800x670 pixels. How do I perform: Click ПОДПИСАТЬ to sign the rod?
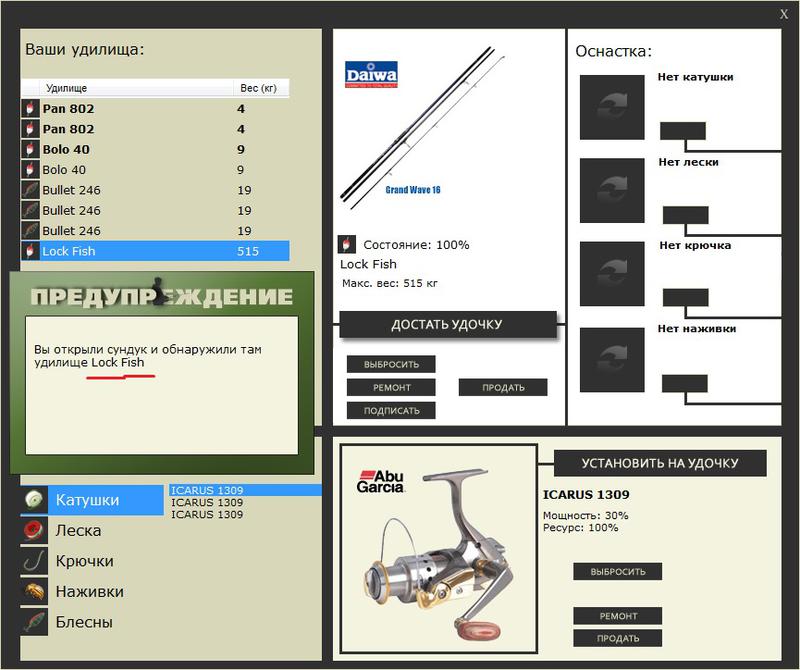click(x=391, y=410)
